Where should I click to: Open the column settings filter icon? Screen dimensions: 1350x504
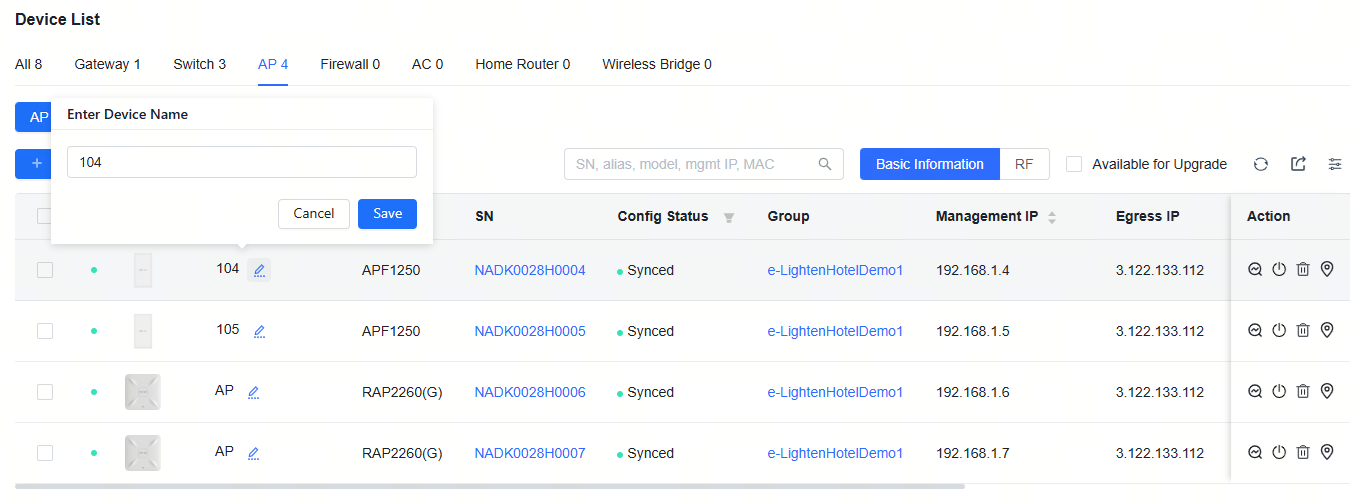point(1335,164)
